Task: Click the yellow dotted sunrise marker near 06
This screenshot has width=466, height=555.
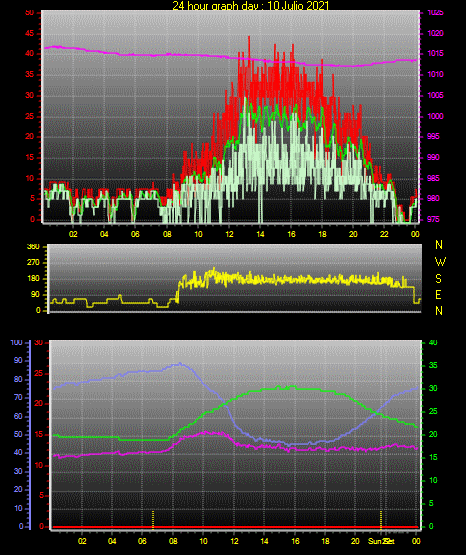Action: (x=153, y=520)
